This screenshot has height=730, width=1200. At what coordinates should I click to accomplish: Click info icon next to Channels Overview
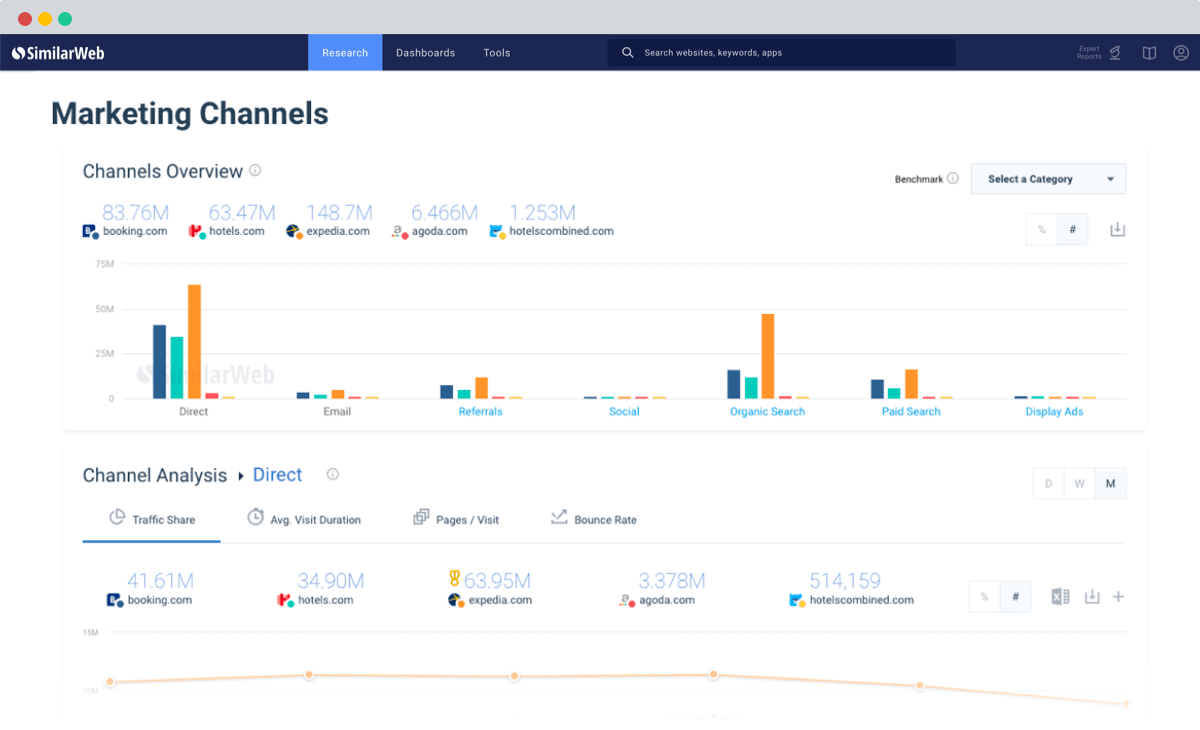[255, 171]
